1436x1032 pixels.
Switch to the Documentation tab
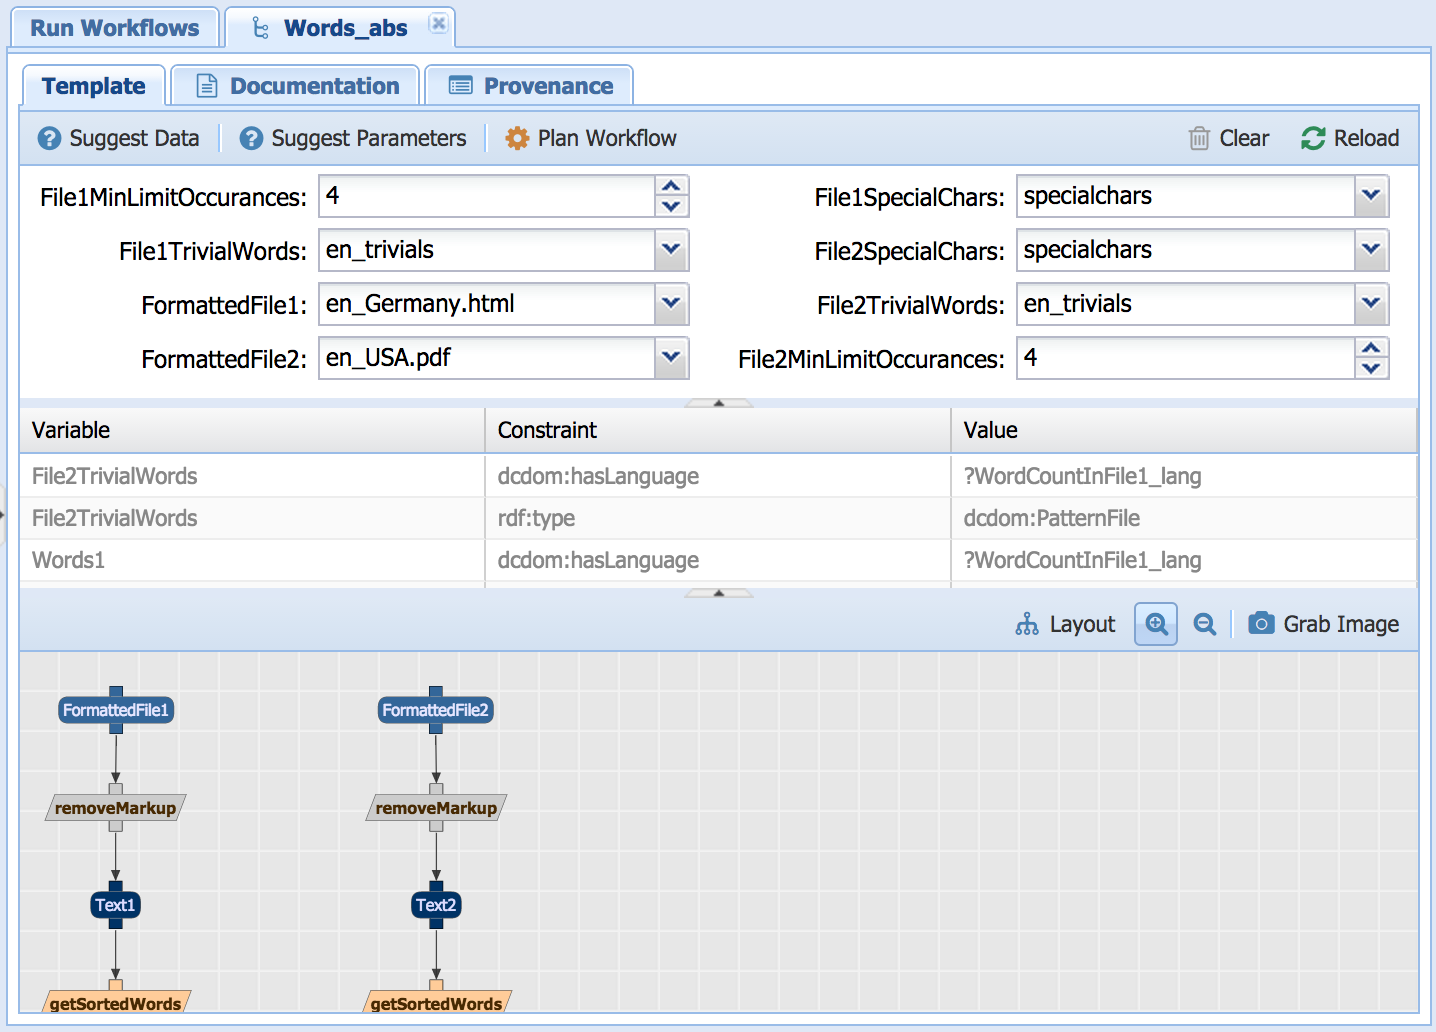[297, 86]
